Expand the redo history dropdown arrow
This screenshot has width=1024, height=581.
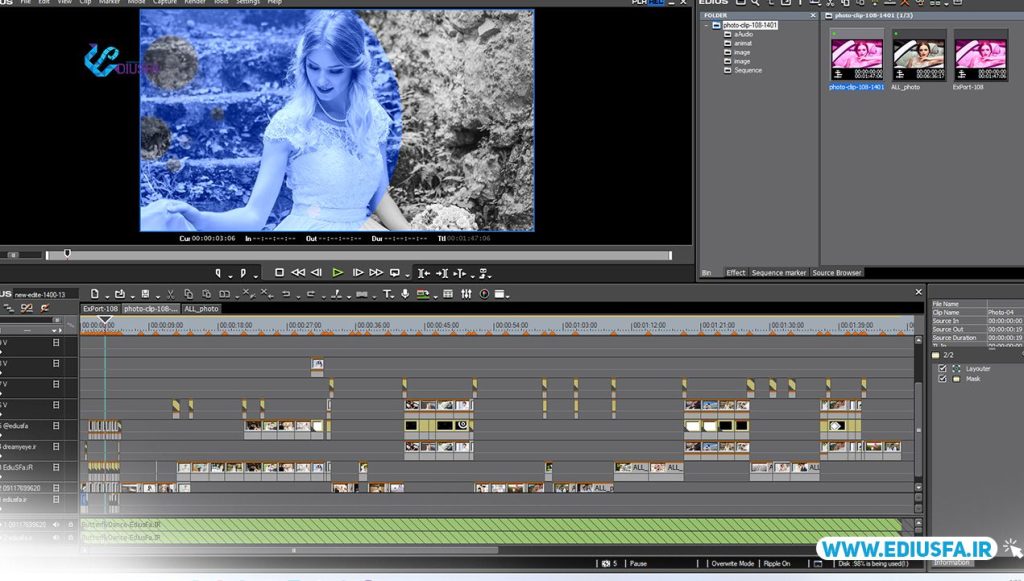(x=323, y=297)
